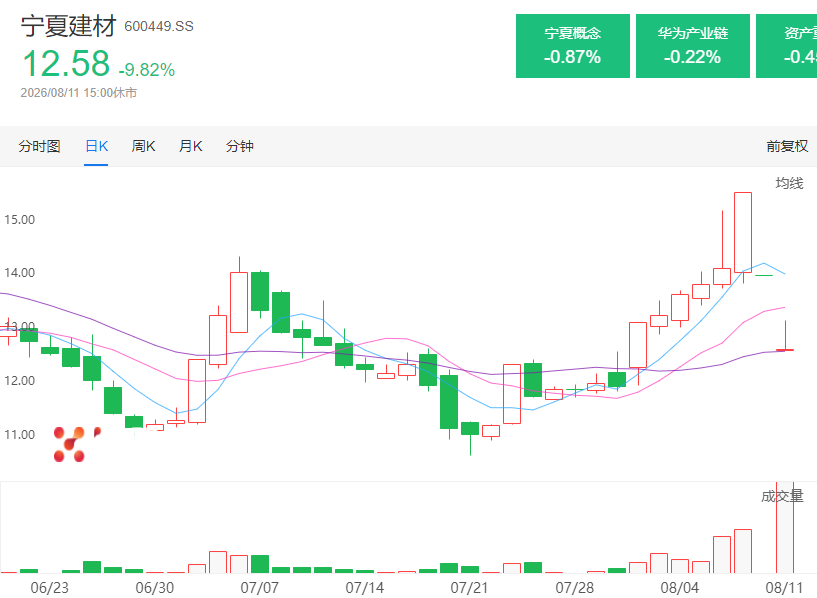The image size is (817, 598).
Task: Click the 14.00 price axis label
Action: (x=20, y=273)
